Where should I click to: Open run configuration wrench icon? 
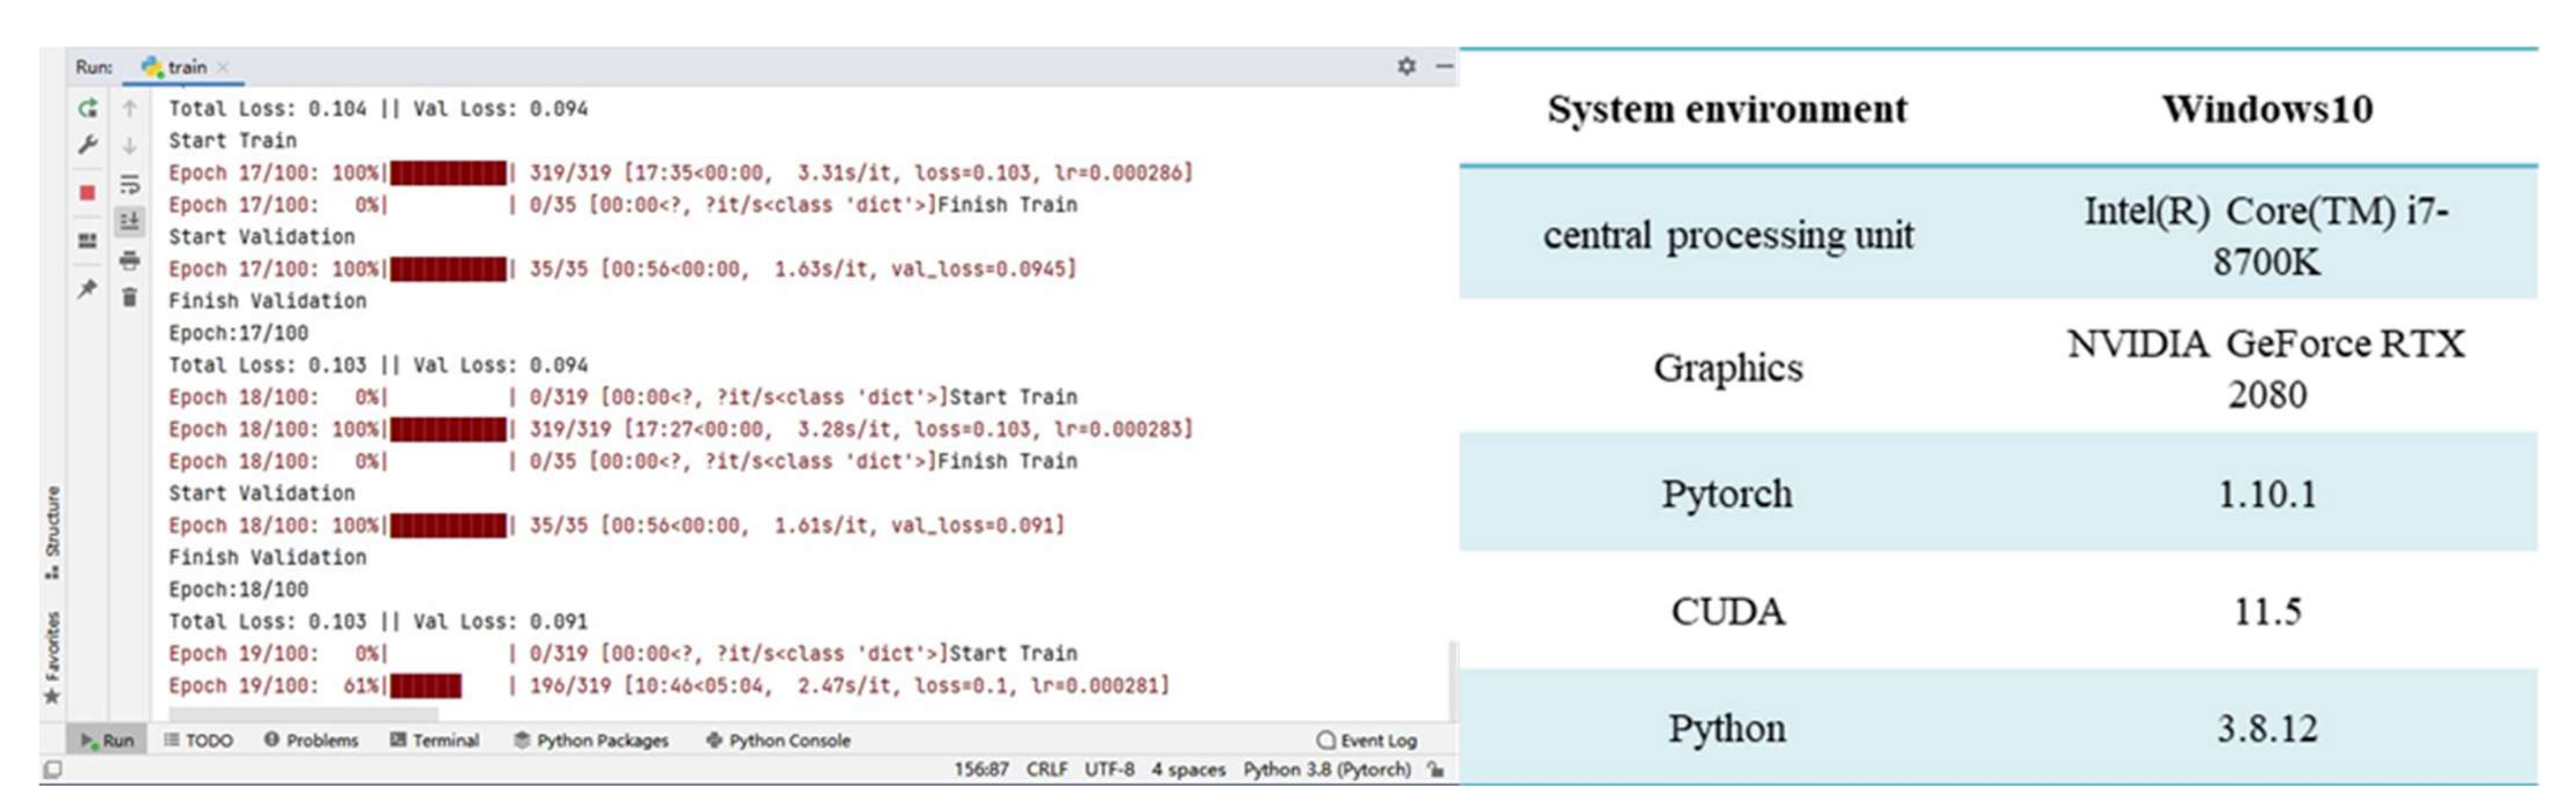pos(88,145)
